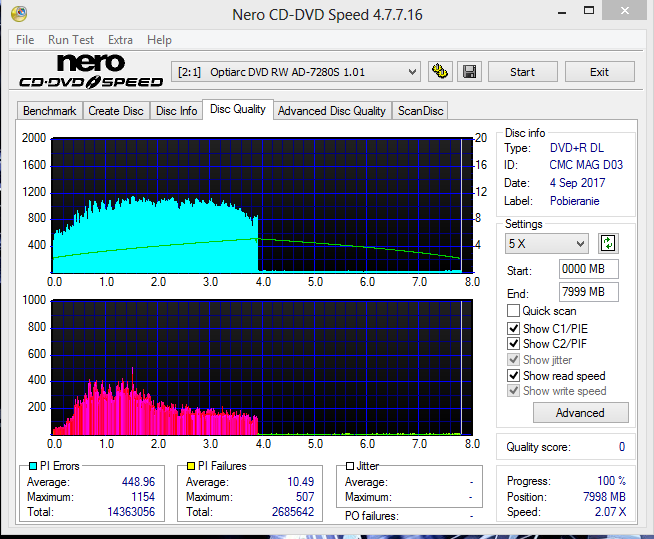Click the End position field 7999 MB
The image size is (654, 539).
[589, 292]
